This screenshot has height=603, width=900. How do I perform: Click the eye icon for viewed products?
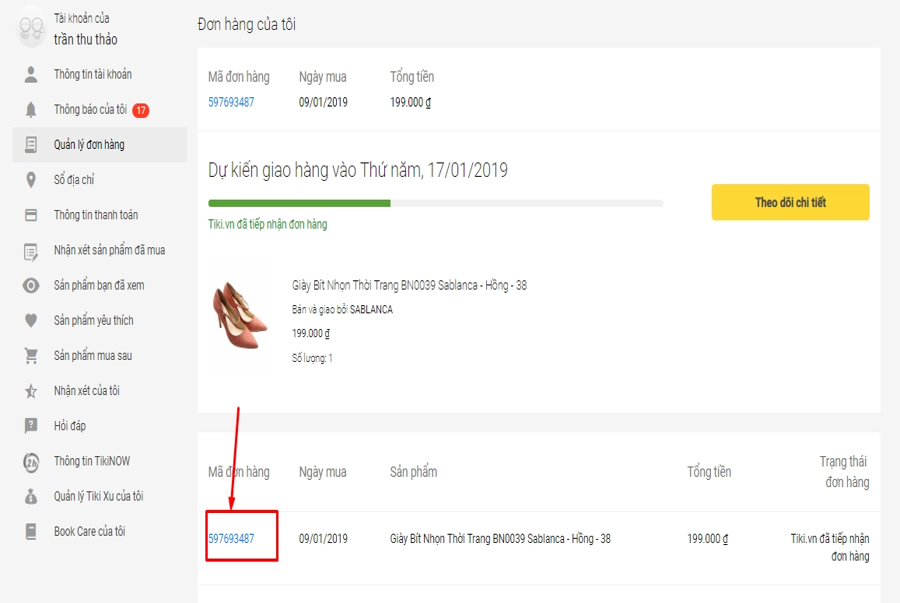coord(31,285)
